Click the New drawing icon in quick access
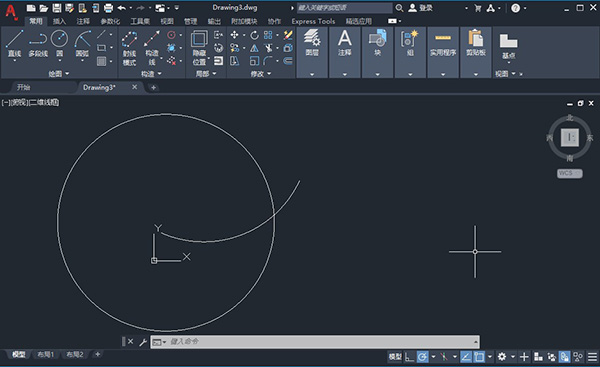This screenshot has width=600, height=367. coord(31,8)
